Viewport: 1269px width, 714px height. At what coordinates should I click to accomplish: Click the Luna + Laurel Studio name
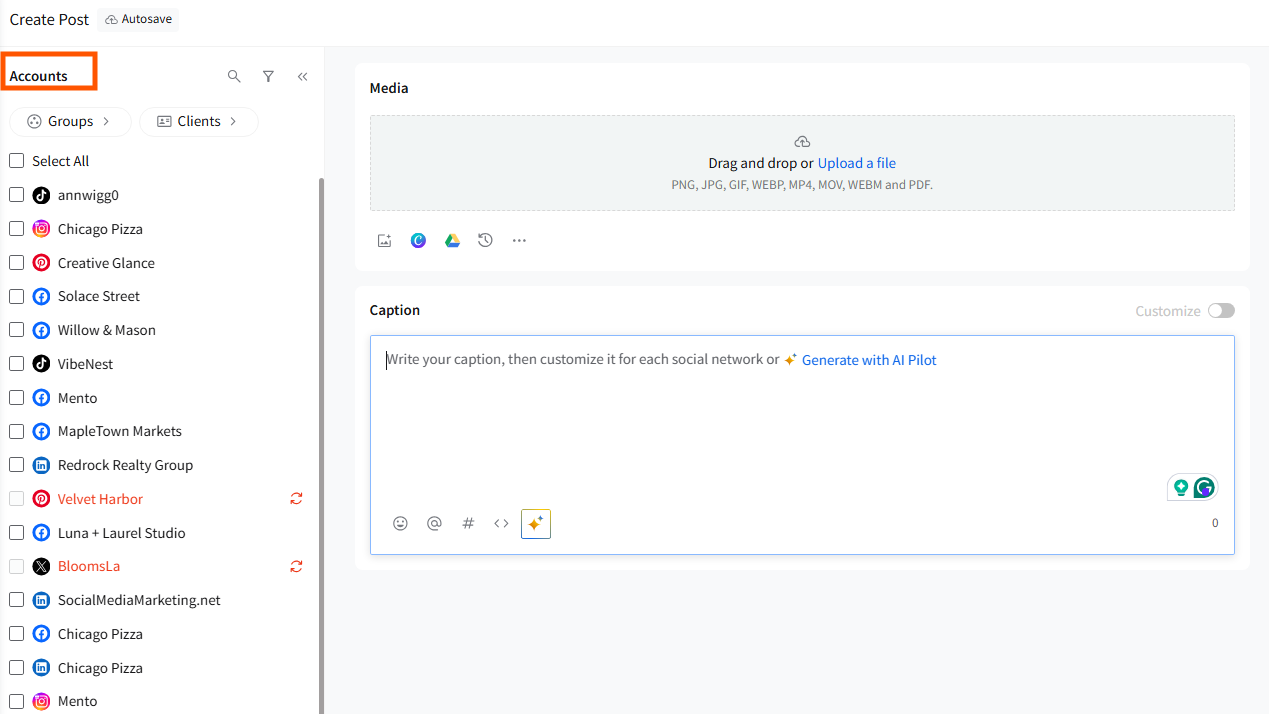click(122, 533)
